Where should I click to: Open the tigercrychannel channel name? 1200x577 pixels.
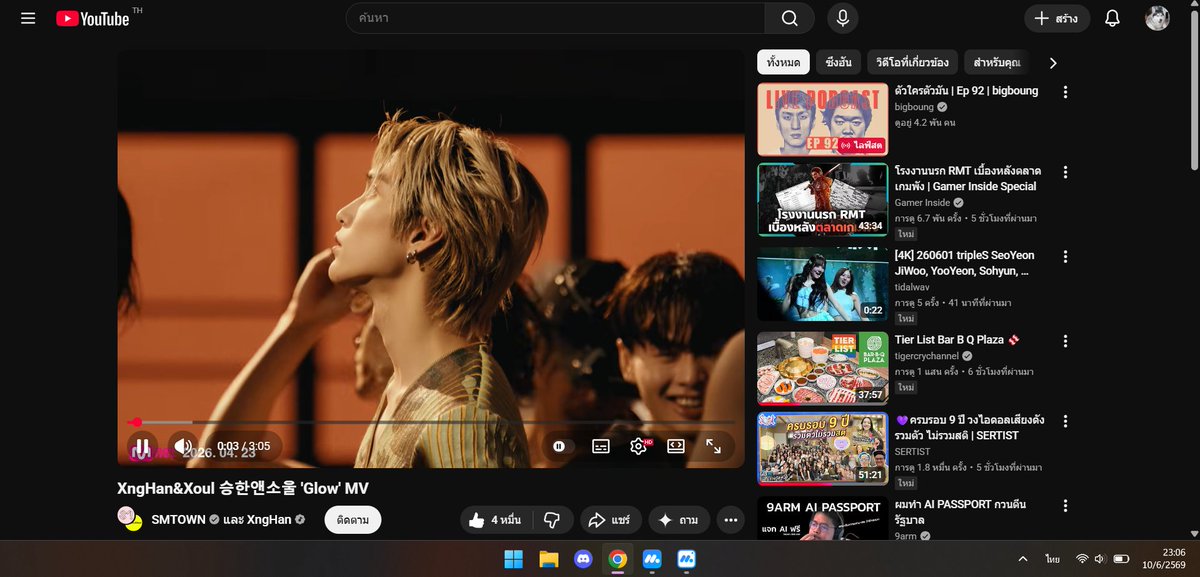pyautogui.click(x=927, y=356)
